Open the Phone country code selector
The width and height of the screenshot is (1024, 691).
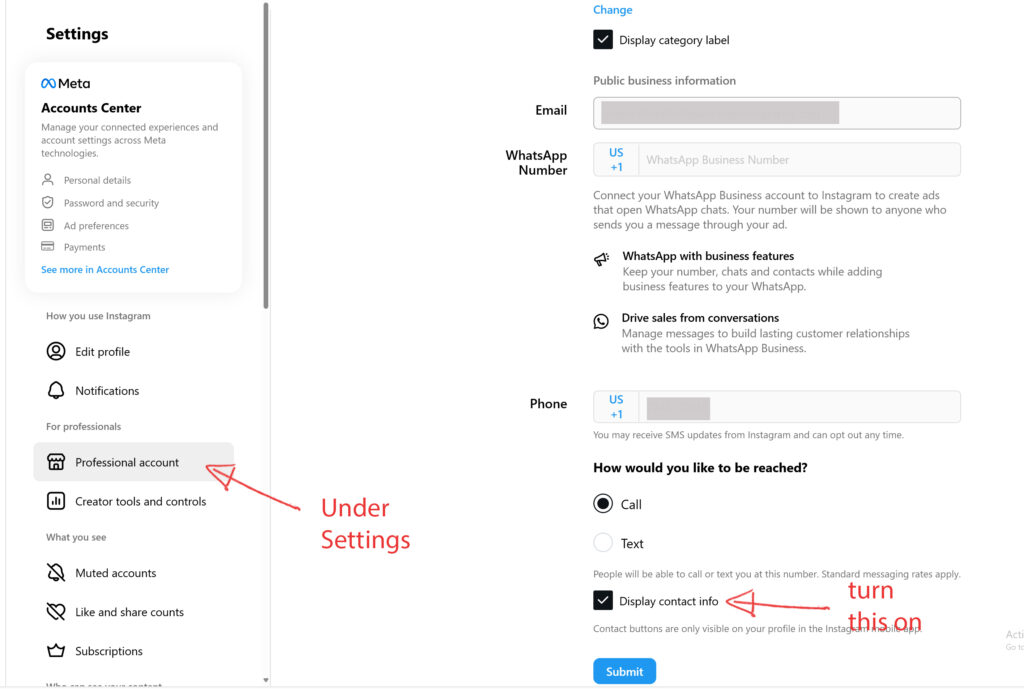click(616, 406)
